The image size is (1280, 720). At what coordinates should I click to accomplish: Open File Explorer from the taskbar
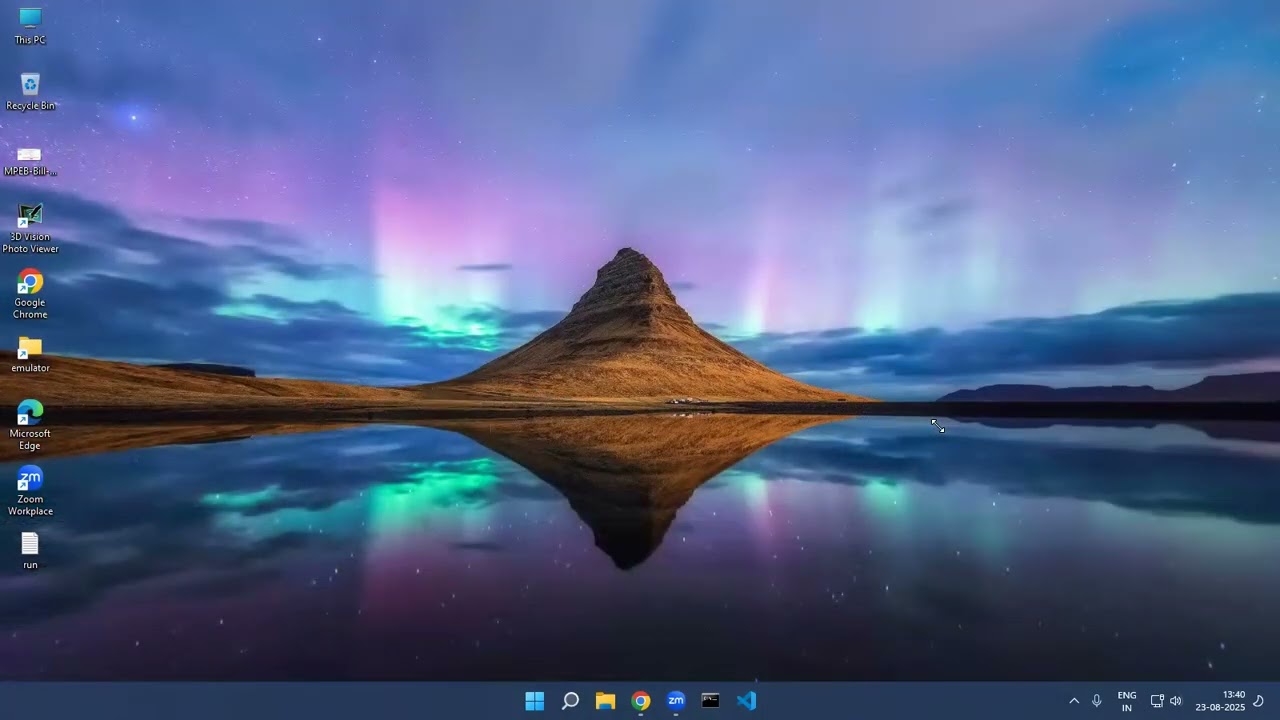point(605,701)
